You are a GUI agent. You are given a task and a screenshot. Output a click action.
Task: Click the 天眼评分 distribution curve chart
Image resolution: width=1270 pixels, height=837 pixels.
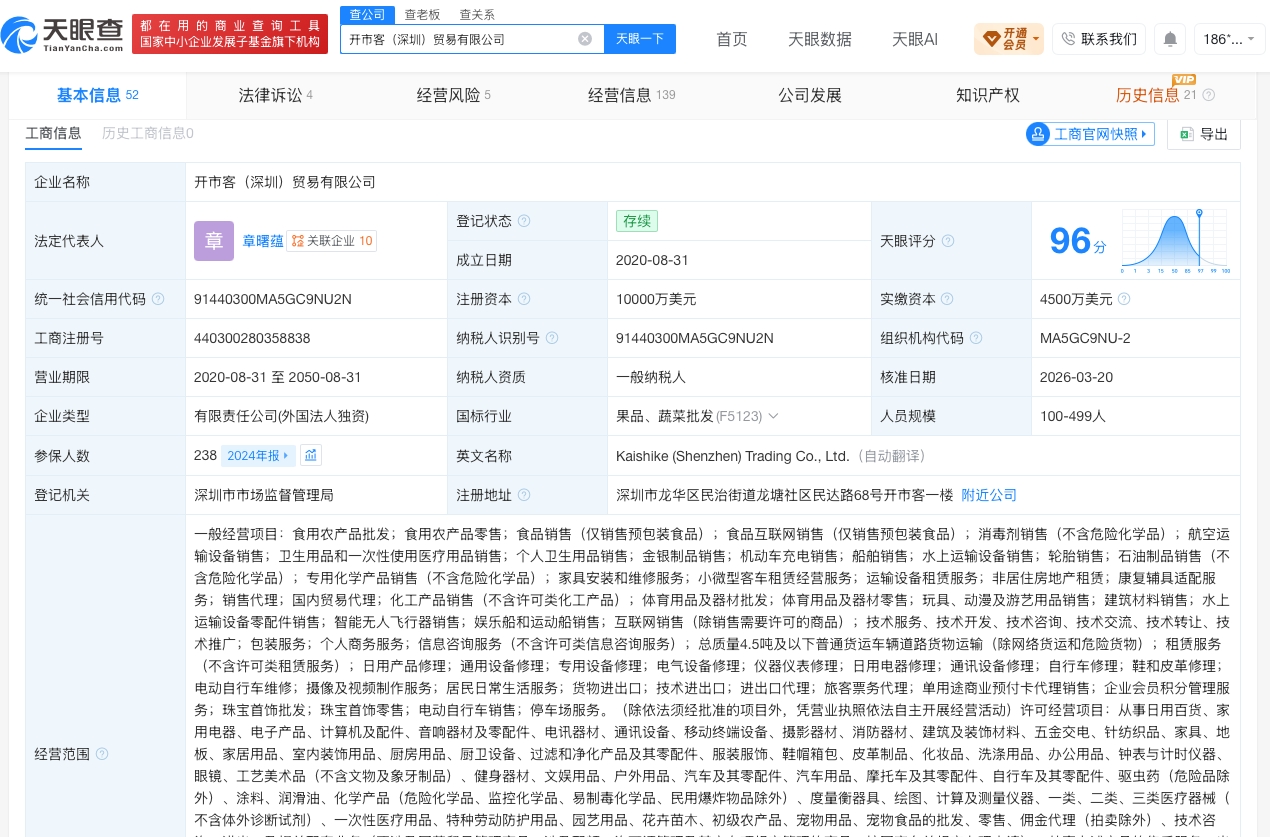click(1176, 241)
